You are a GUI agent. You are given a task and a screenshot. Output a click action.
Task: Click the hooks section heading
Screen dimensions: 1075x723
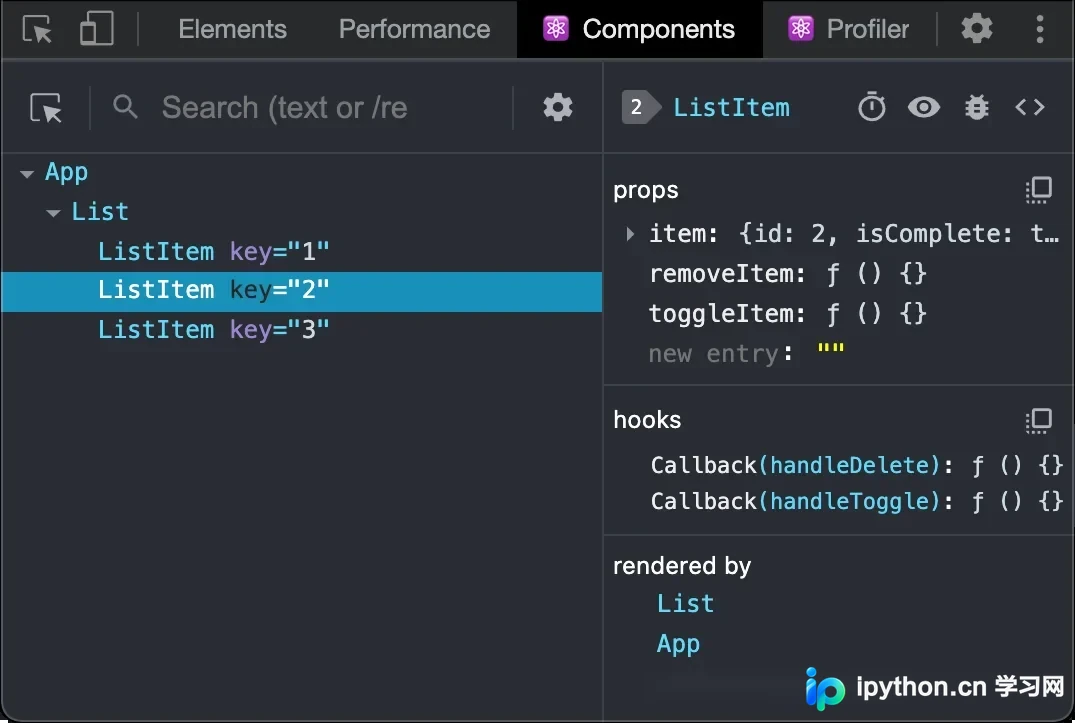point(647,419)
